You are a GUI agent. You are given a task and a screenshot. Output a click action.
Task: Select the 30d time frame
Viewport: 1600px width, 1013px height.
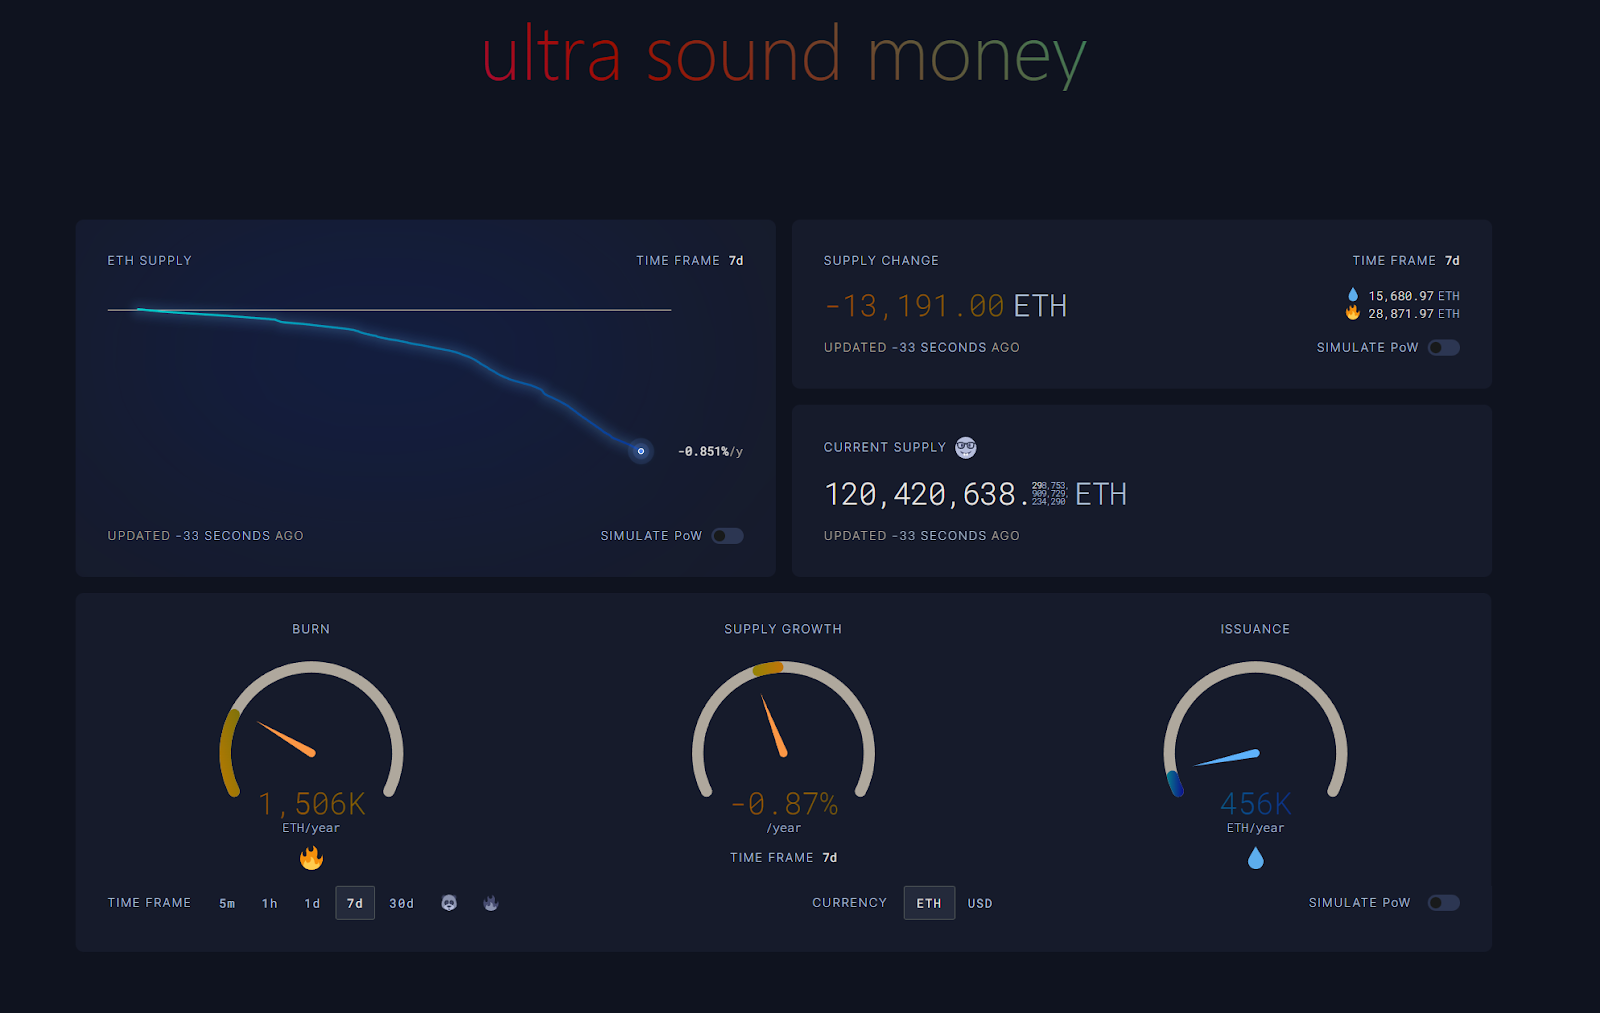click(401, 903)
